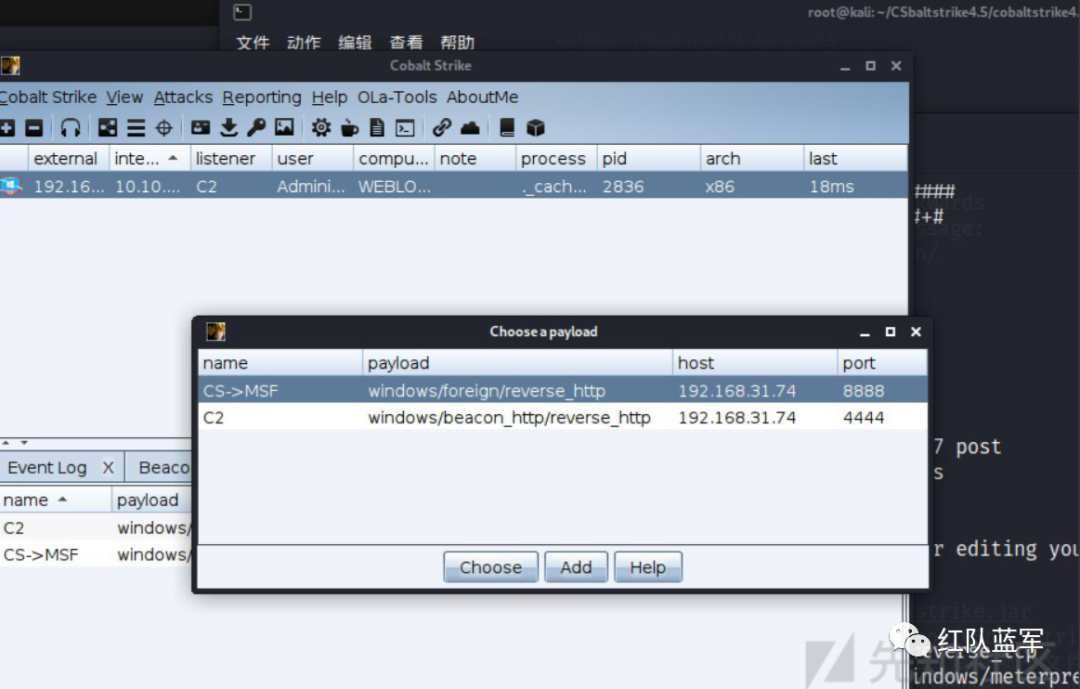Open the terminal 动作 menu

304,43
